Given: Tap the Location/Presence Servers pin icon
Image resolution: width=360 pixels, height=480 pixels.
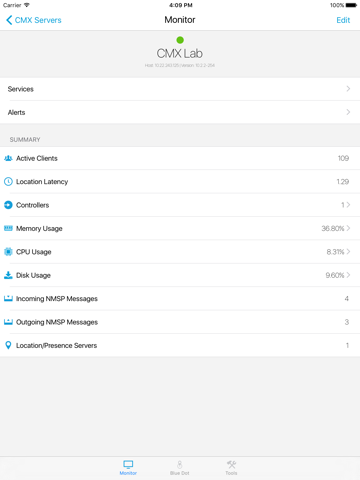Looking at the screenshot, I should (x=8, y=345).
